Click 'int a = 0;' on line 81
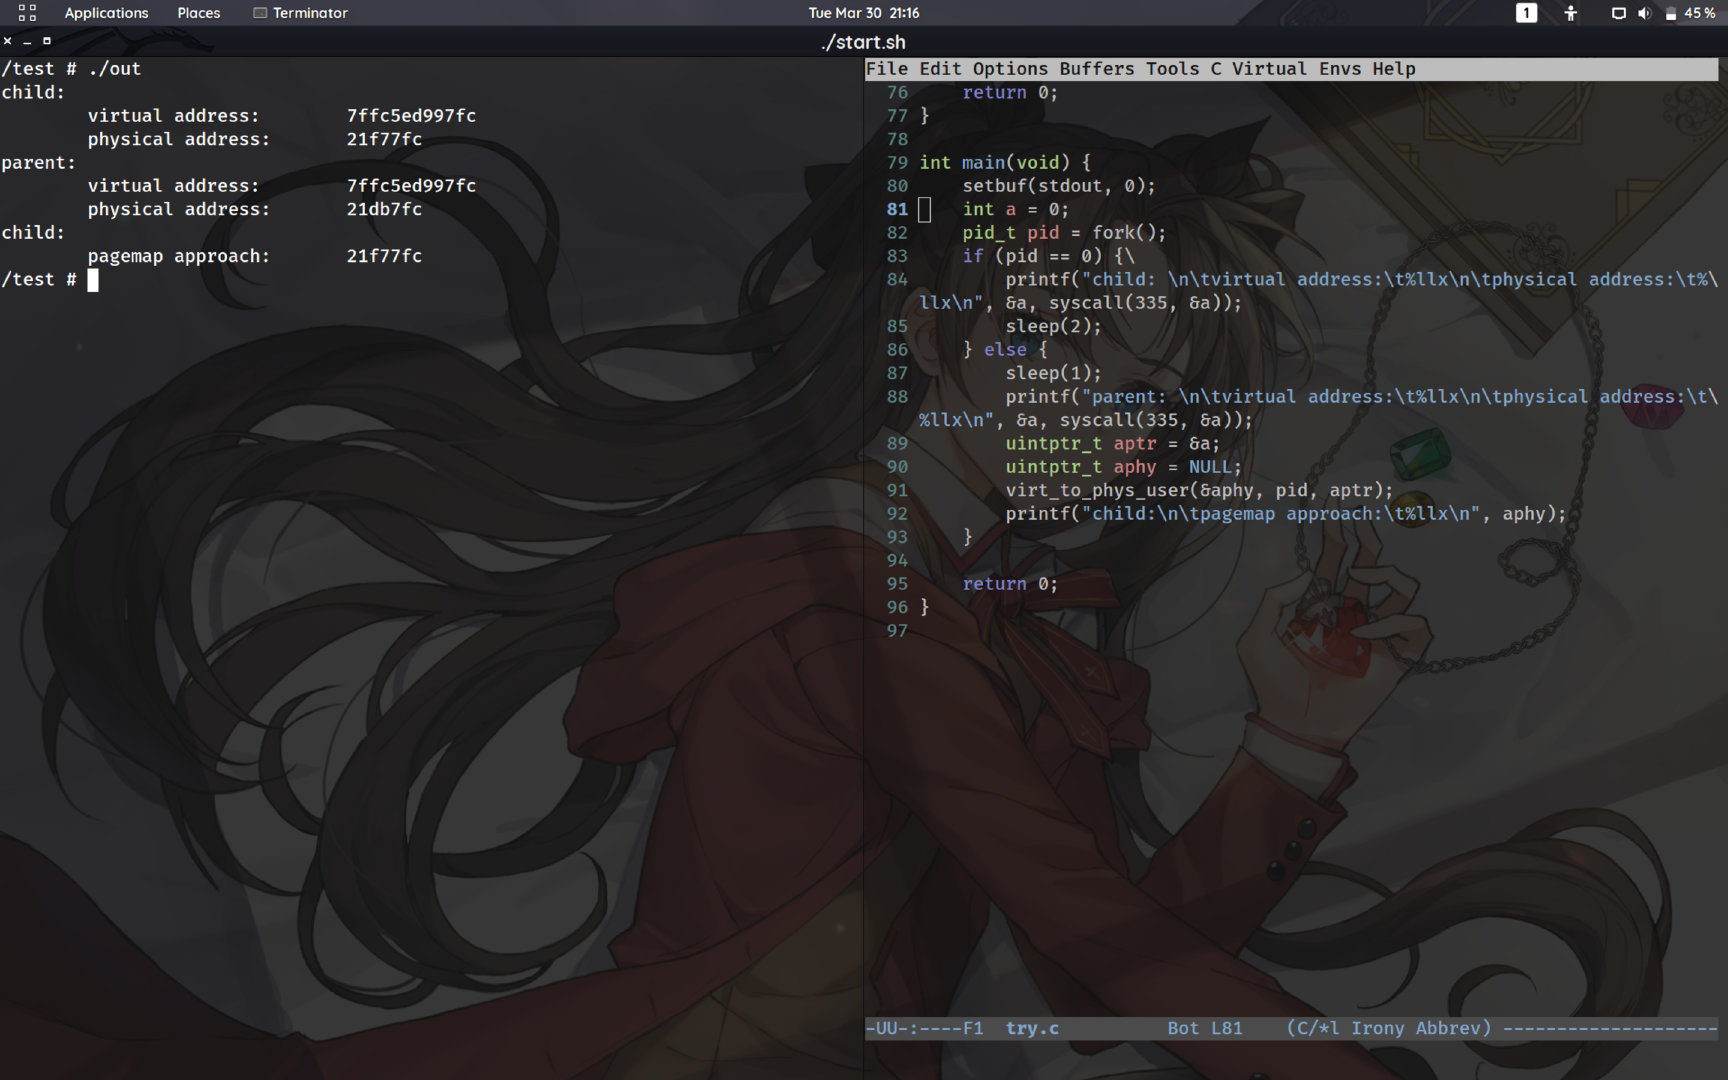This screenshot has width=1728, height=1080. (x=1016, y=209)
